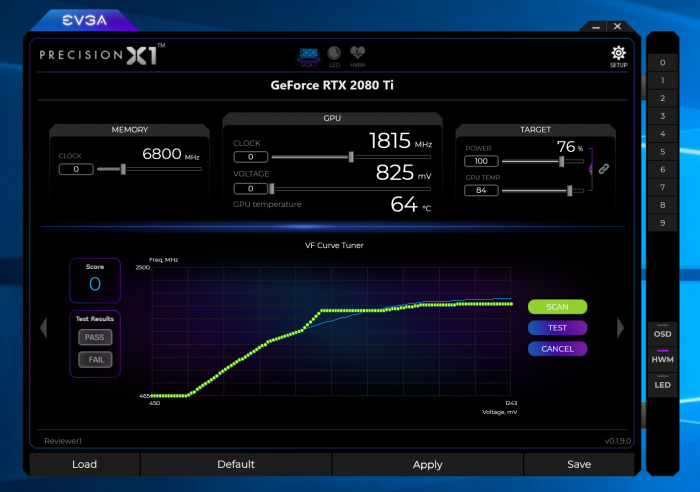Click the Load button
Viewport: 700px width, 492px height.
tap(84, 464)
